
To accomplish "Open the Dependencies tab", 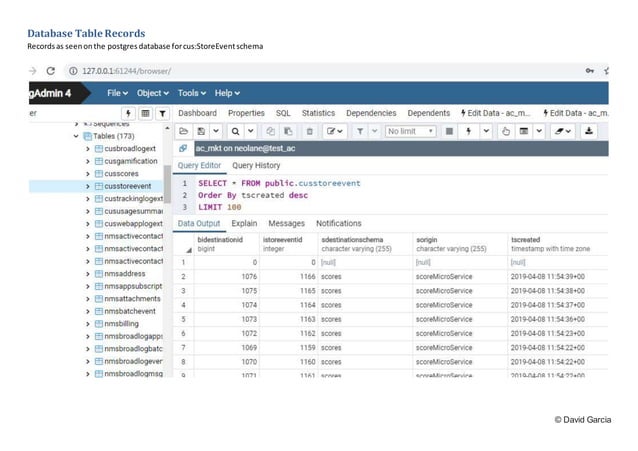I will coord(371,114).
